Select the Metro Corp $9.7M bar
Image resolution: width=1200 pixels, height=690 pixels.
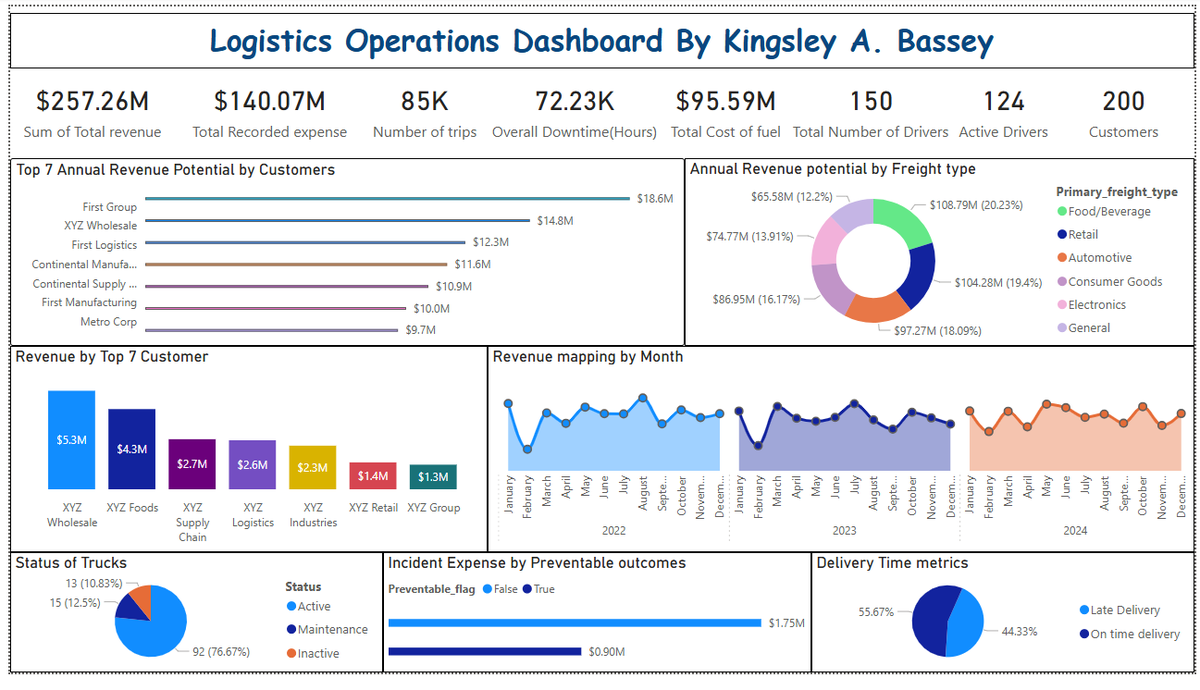(x=272, y=330)
